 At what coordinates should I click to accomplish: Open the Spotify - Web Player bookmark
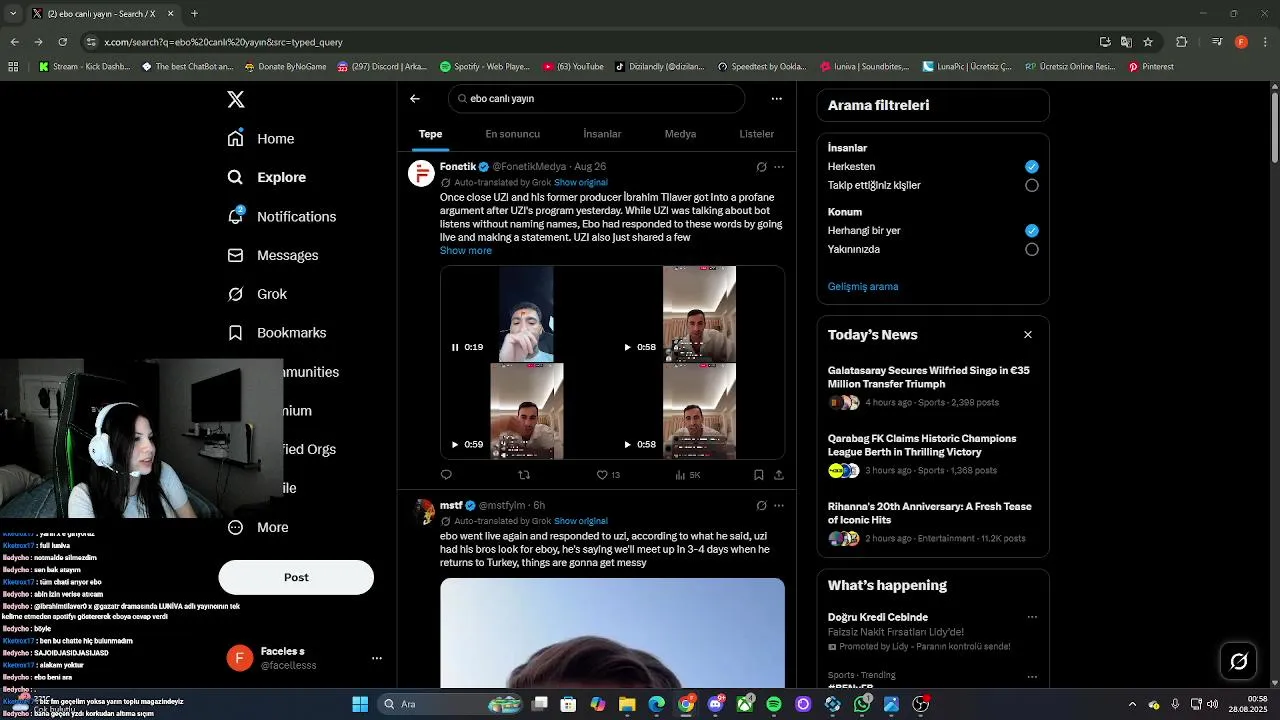pos(485,67)
